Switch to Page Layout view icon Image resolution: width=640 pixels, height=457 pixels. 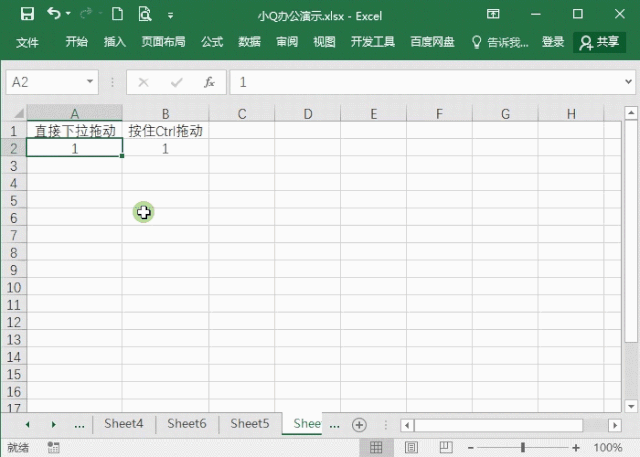411,448
